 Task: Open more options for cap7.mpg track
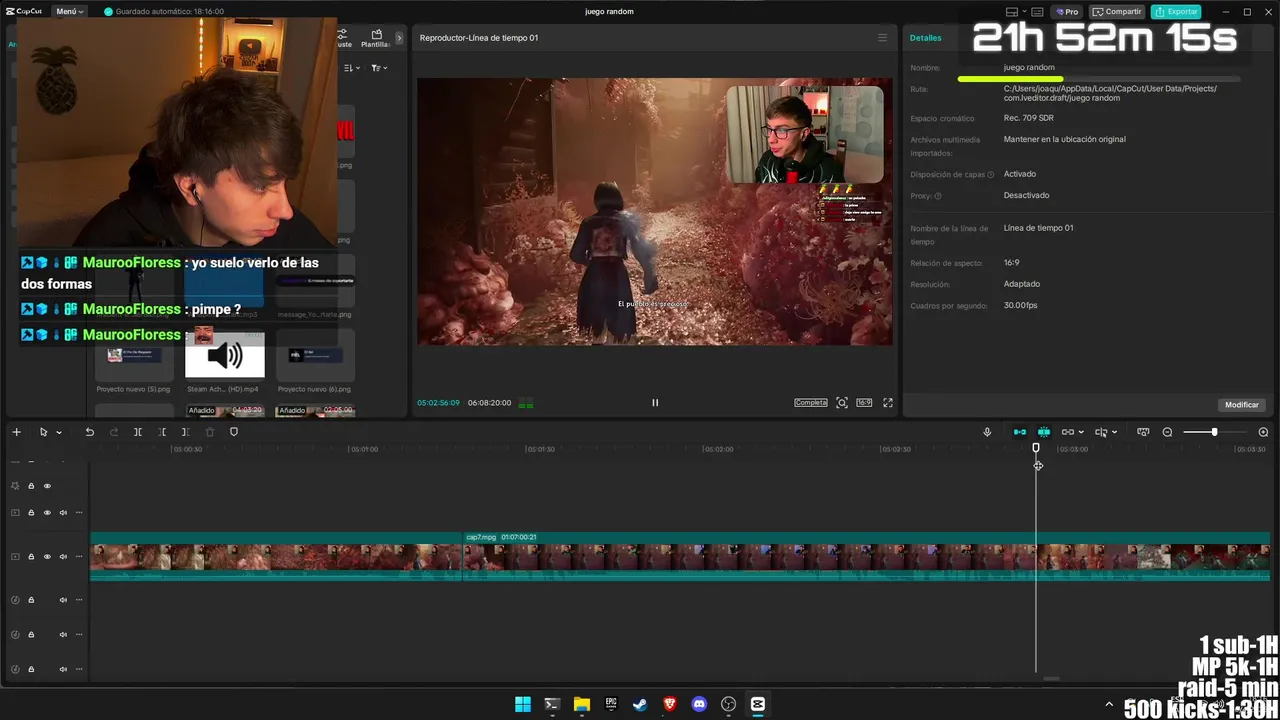79,557
